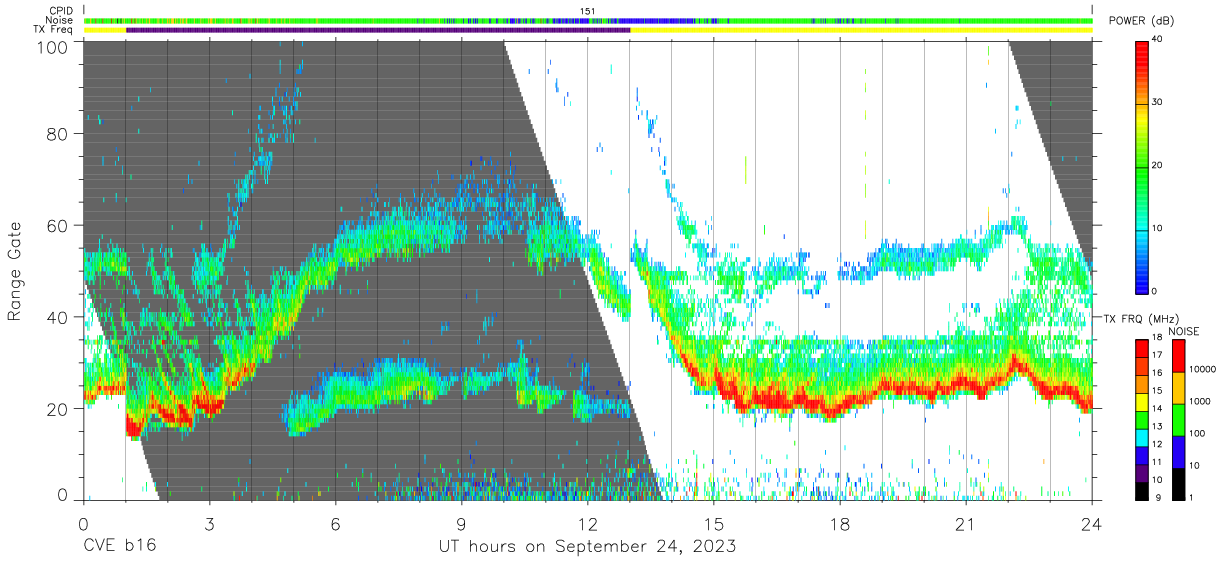Click the blue swatch in NOISE legend
The width and height of the screenshot is (1228, 567).
[1177, 451]
